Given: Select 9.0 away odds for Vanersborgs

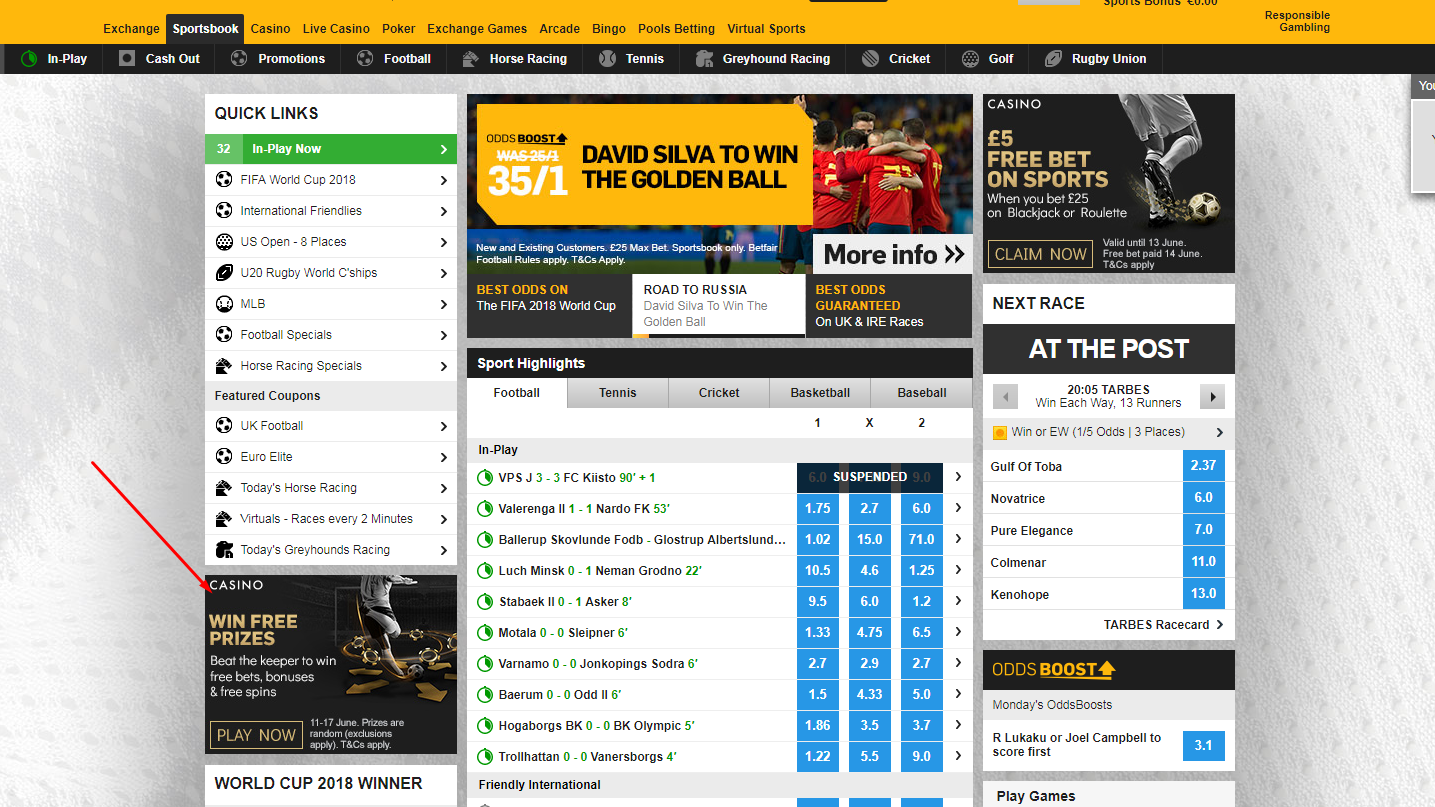Looking at the screenshot, I should coord(922,756).
